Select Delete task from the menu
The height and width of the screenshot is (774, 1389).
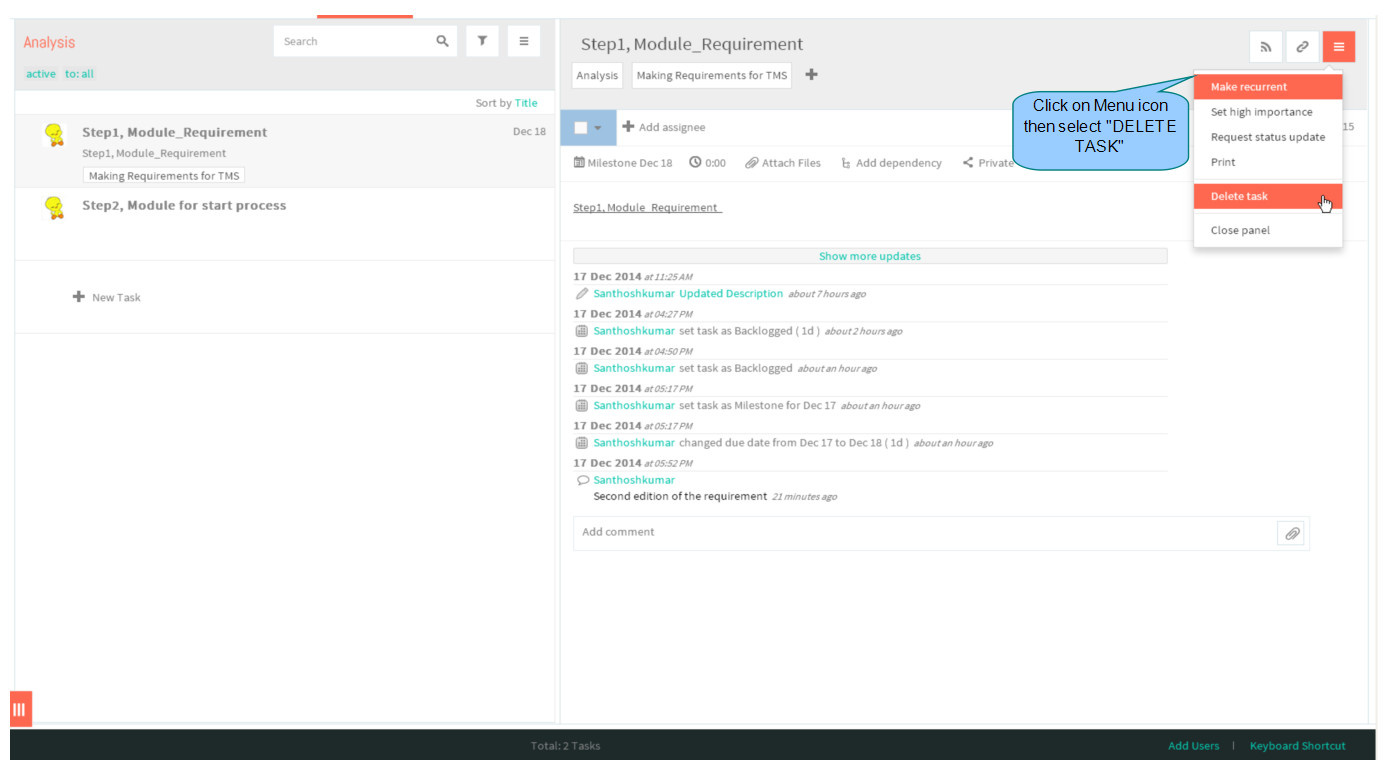1267,196
